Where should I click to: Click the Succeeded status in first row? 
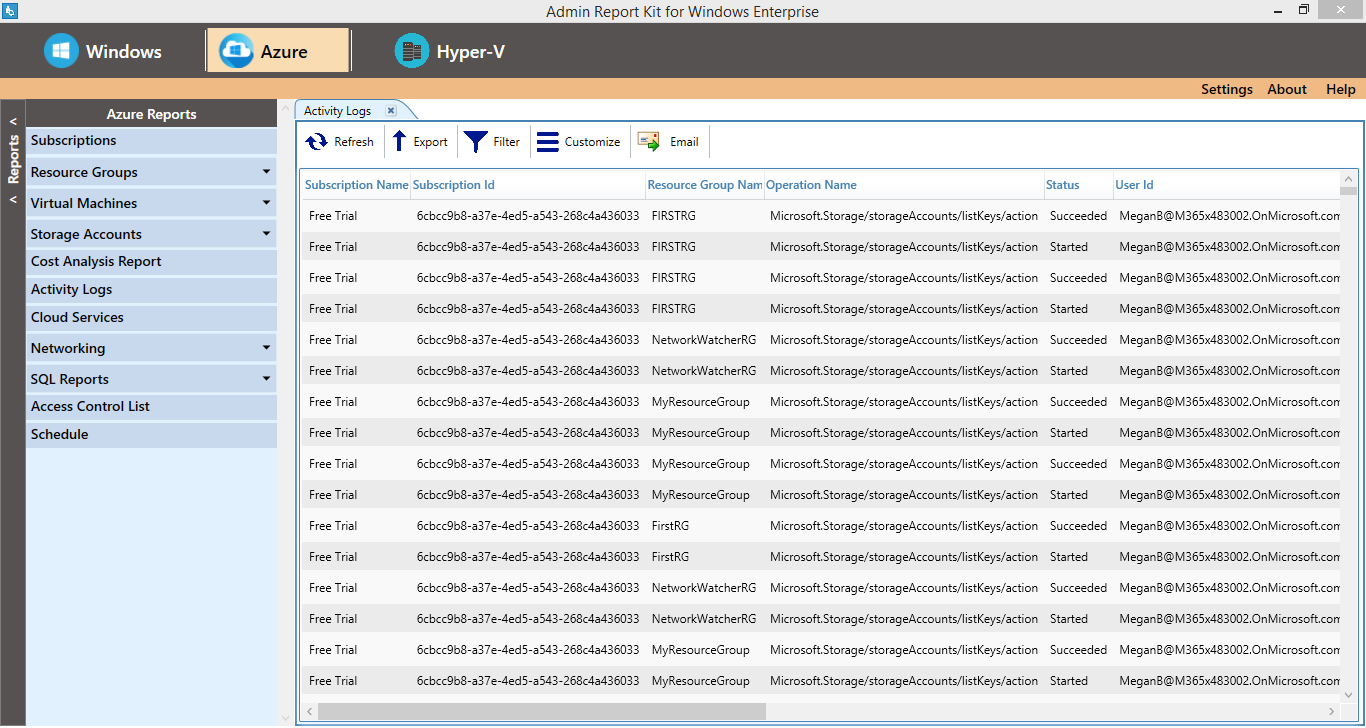click(1078, 216)
